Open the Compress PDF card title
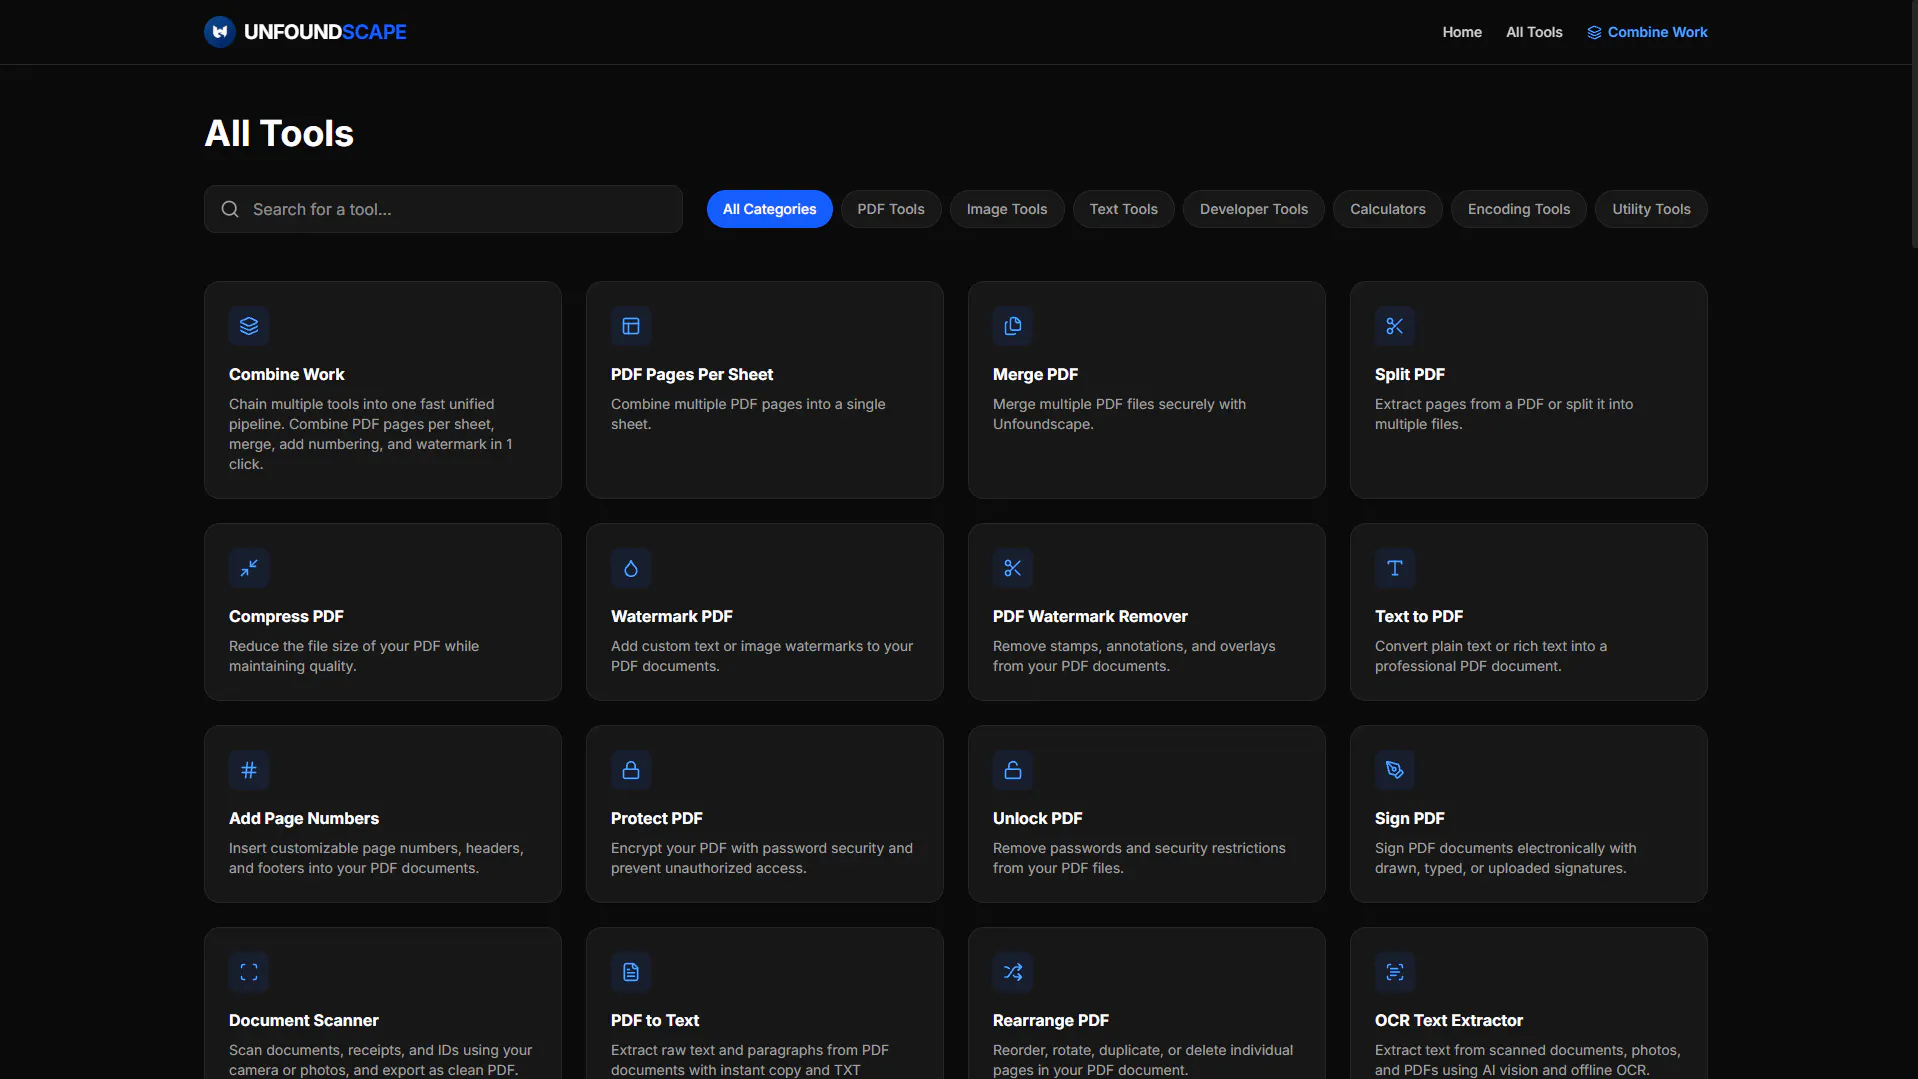 [286, 616]
